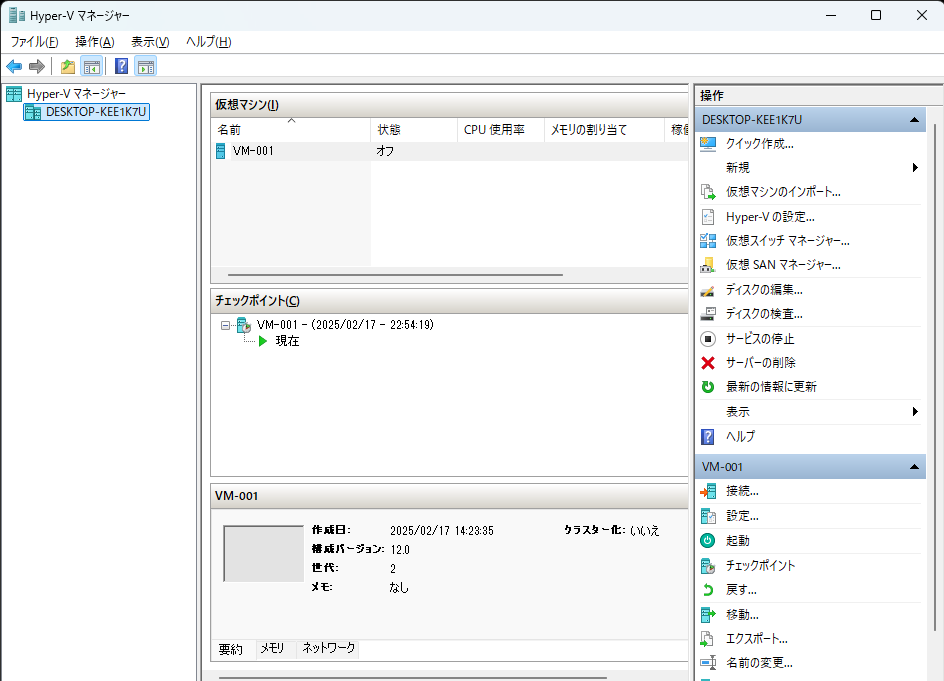944x681 pixels.
Task: Switch to the 要約 tab
Action: pyautogui.click(x=231, y=649)
